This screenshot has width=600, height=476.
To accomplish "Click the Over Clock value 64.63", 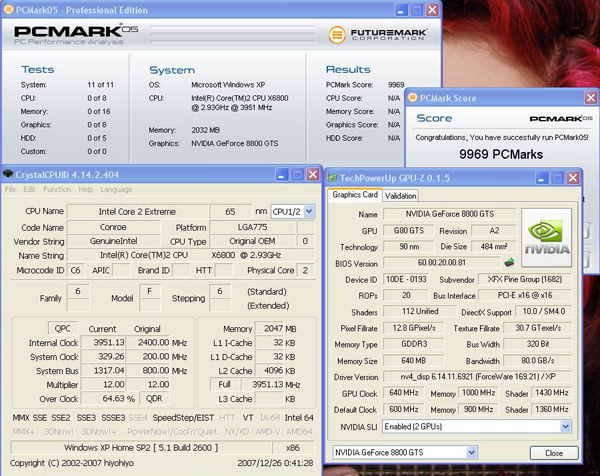I will (103, 398).
